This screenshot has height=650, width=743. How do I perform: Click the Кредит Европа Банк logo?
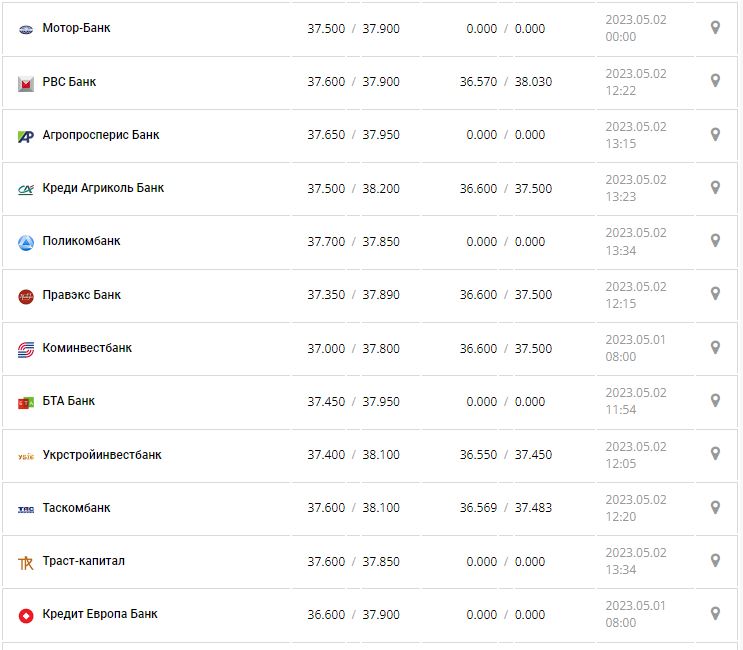26,615
